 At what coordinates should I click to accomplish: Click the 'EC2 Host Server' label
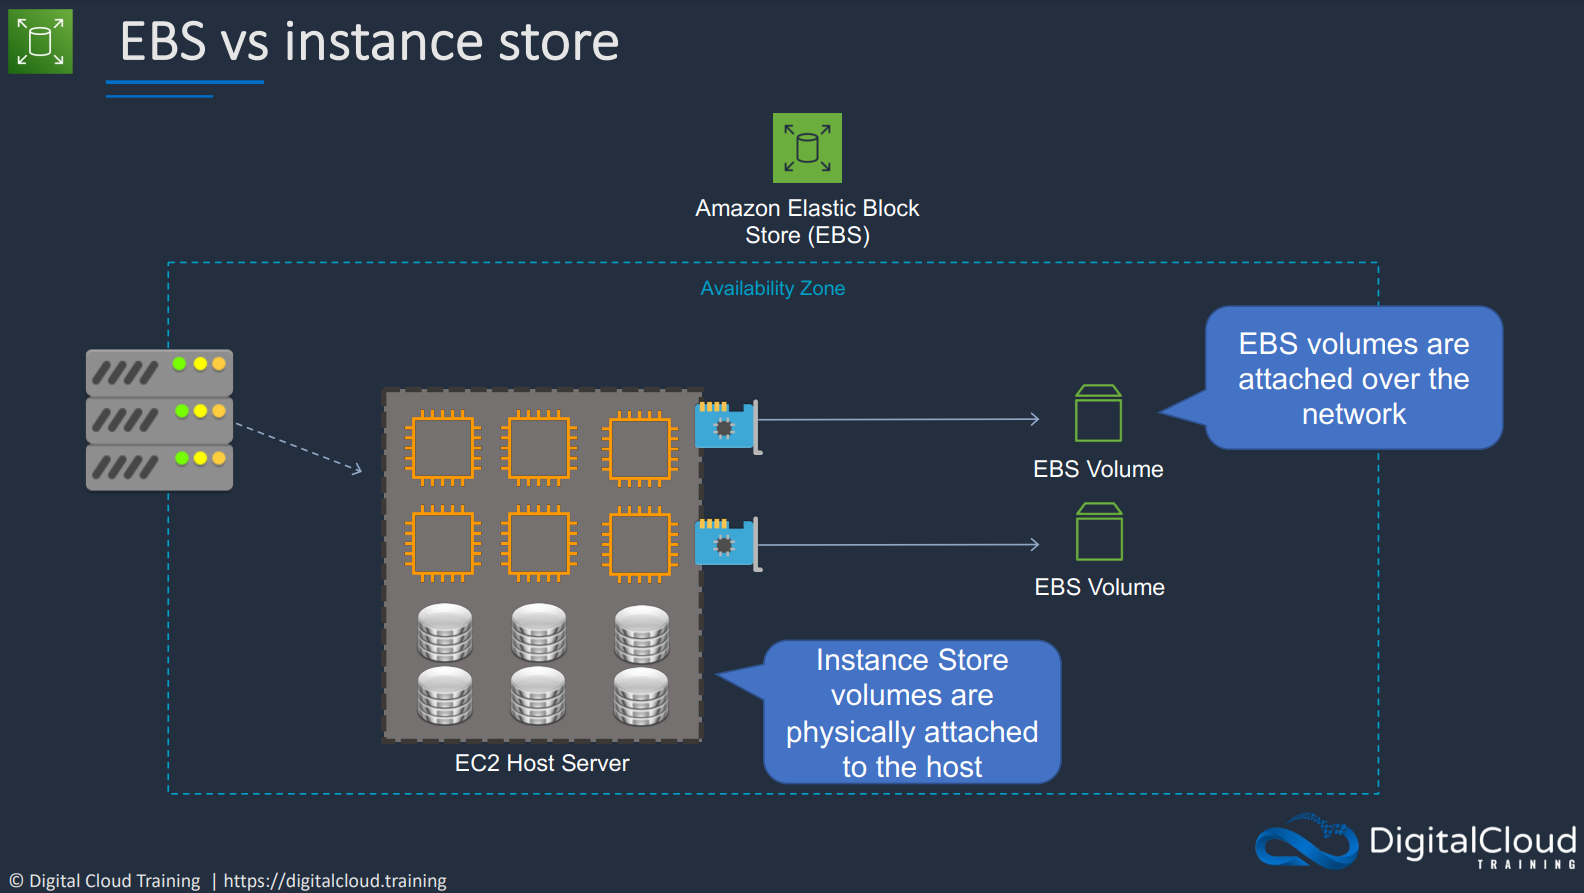(x=542, y=763)
